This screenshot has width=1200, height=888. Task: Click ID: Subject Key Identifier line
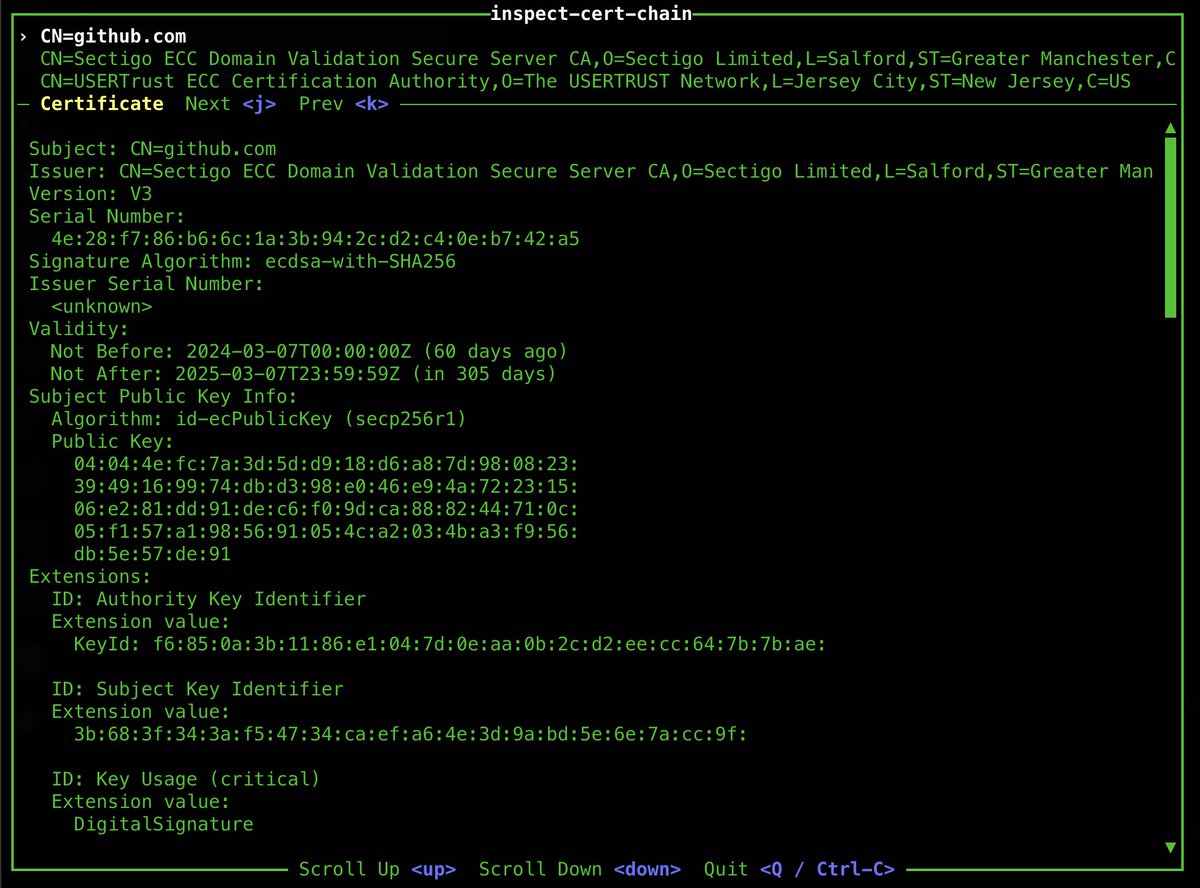click(197, 689)
